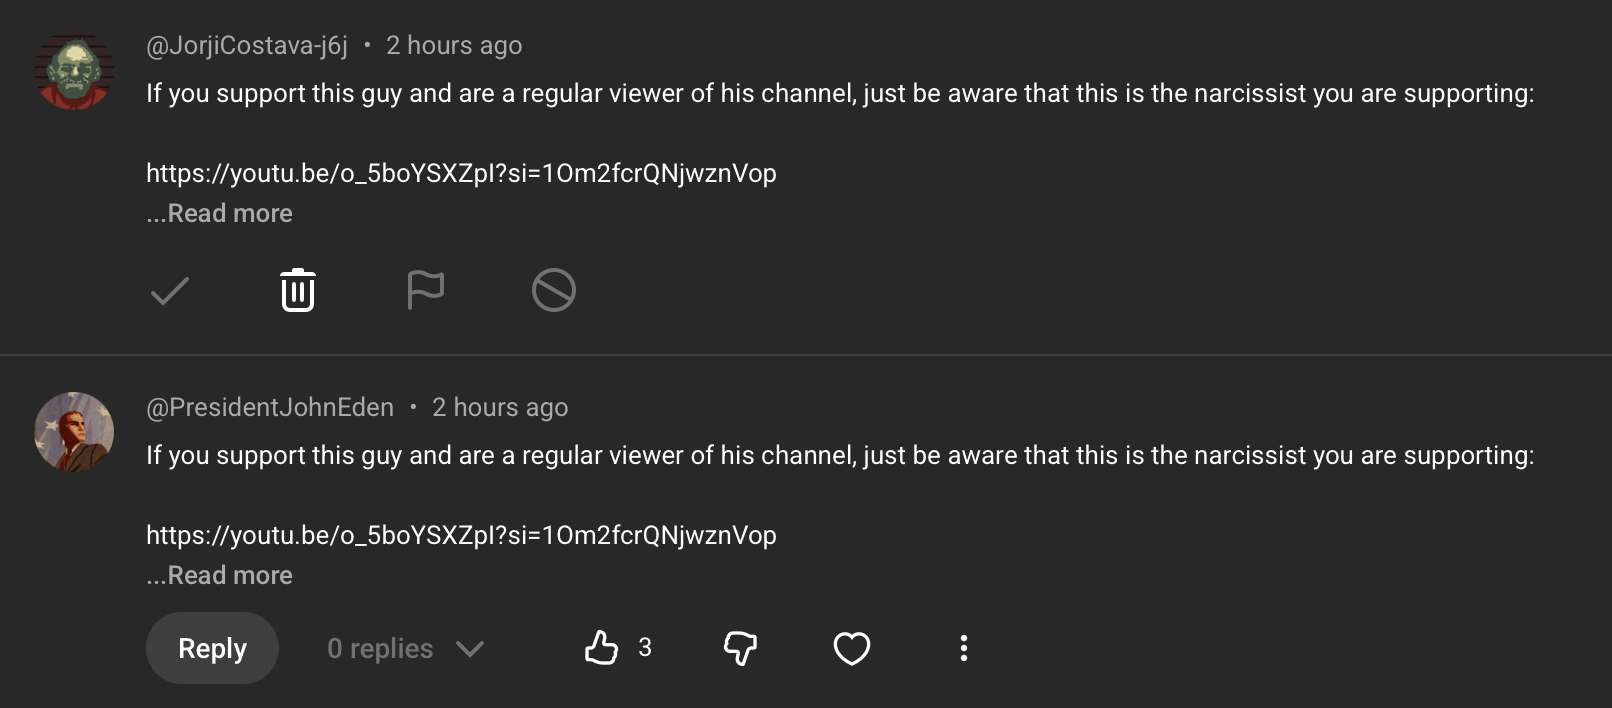Report the held comment with the flag icon
The height and width of the screenshot is (708, 1612).
425,291
